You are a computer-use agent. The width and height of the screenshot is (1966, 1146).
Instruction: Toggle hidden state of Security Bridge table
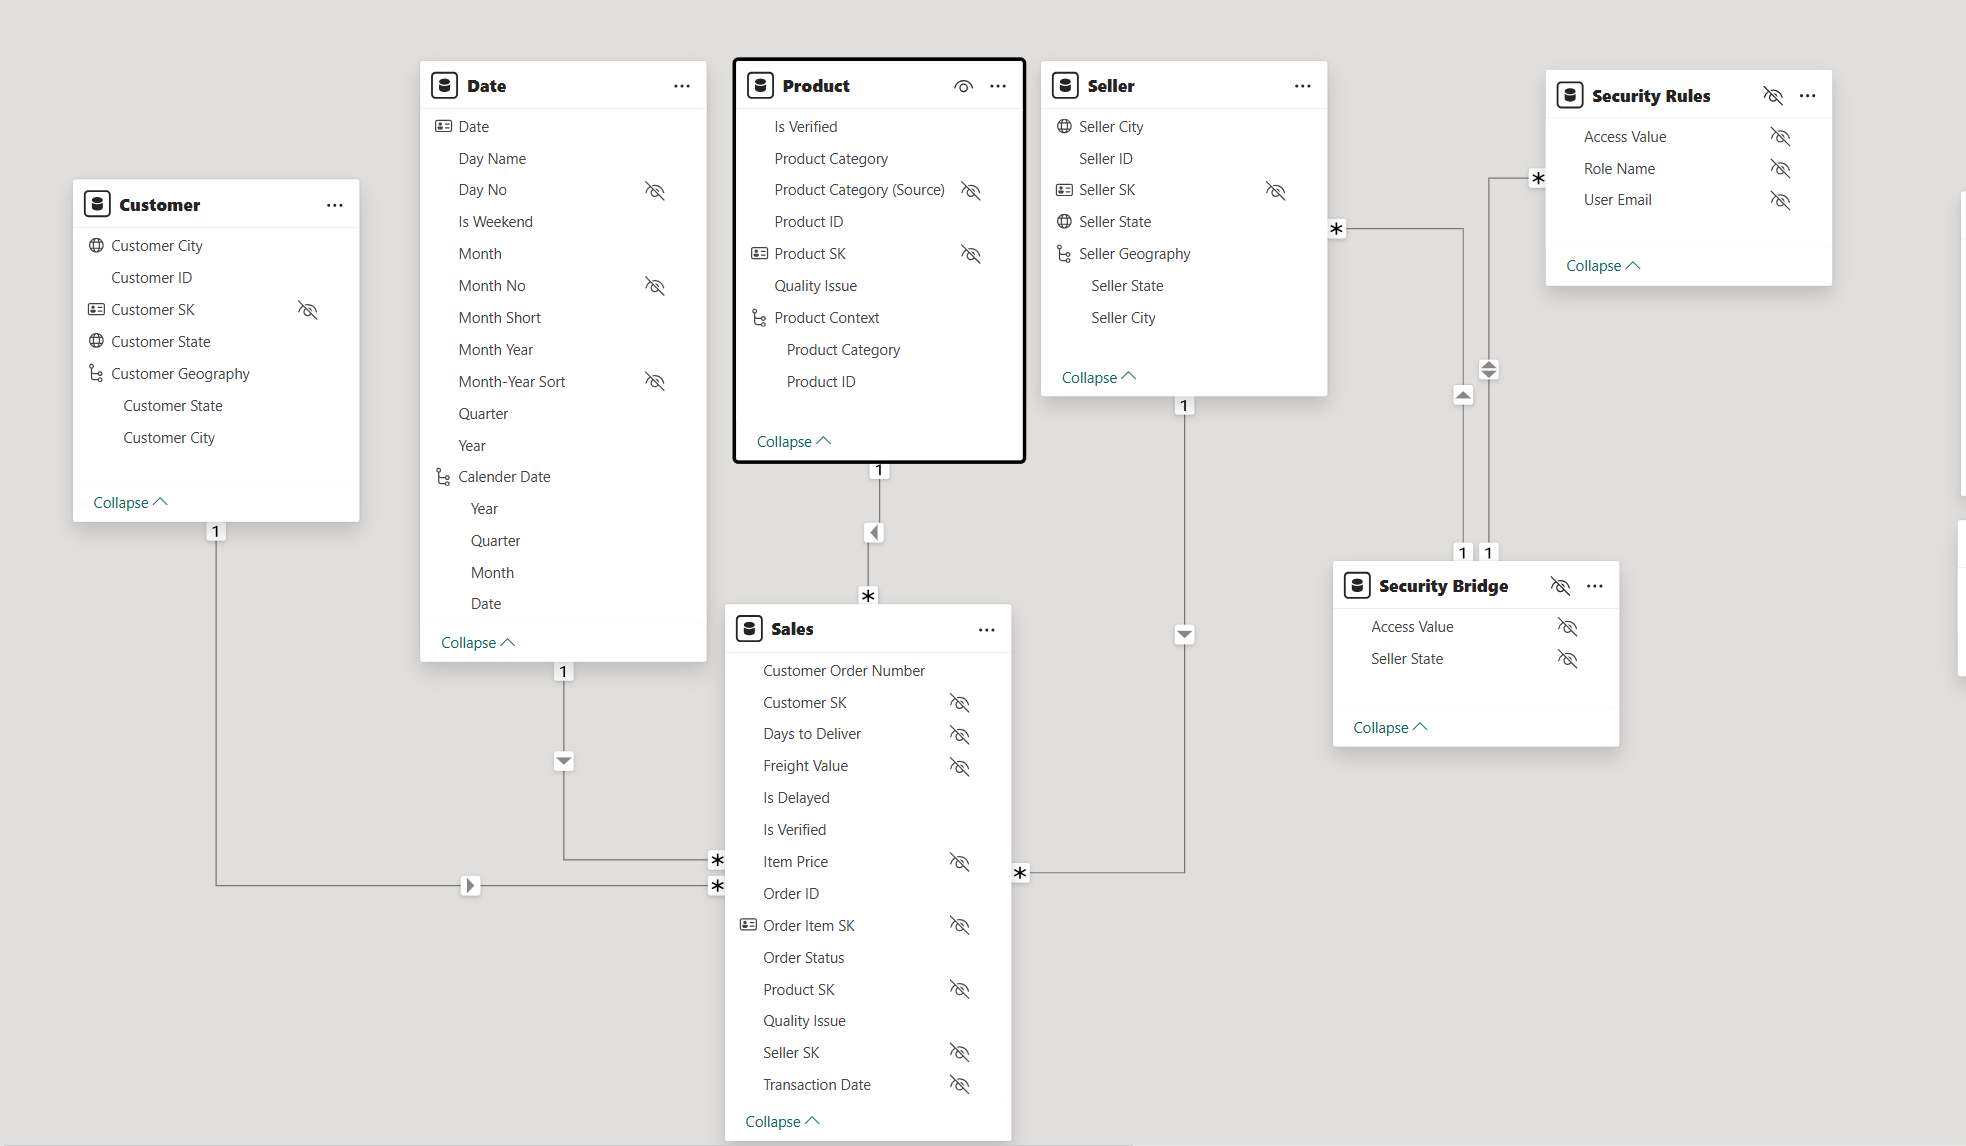pyautogui.click(x=1560, y=586)
